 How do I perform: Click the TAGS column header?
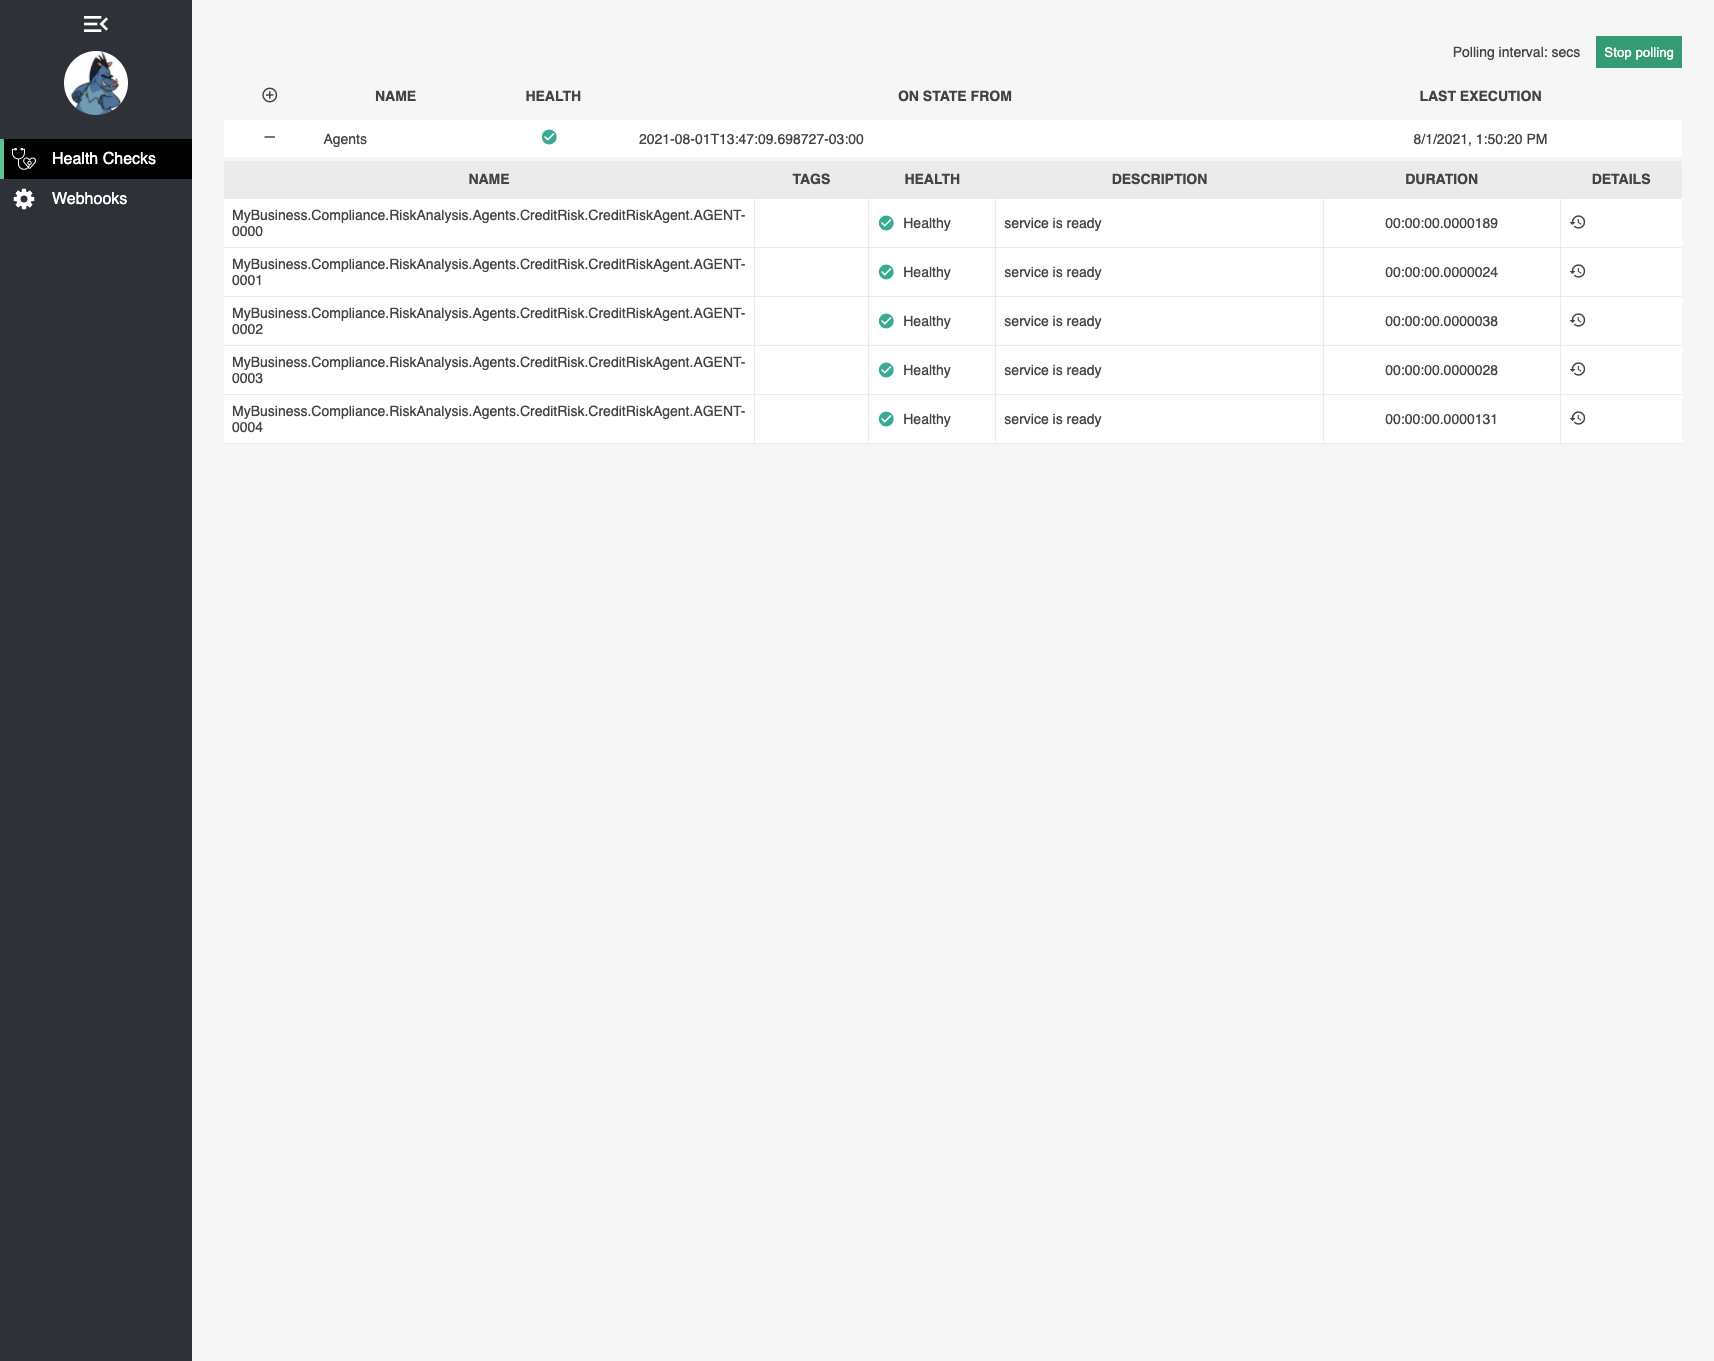pos(811,179)
